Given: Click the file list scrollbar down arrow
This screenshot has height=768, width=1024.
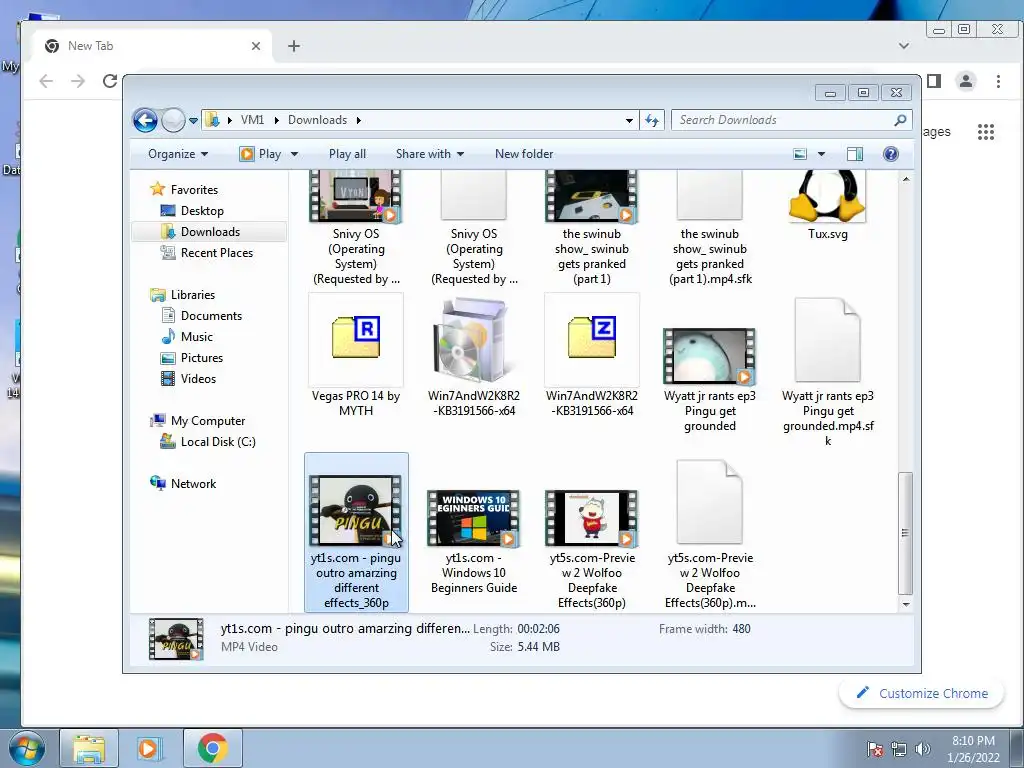Looking at the screenshot, I should tap(906, 605).
